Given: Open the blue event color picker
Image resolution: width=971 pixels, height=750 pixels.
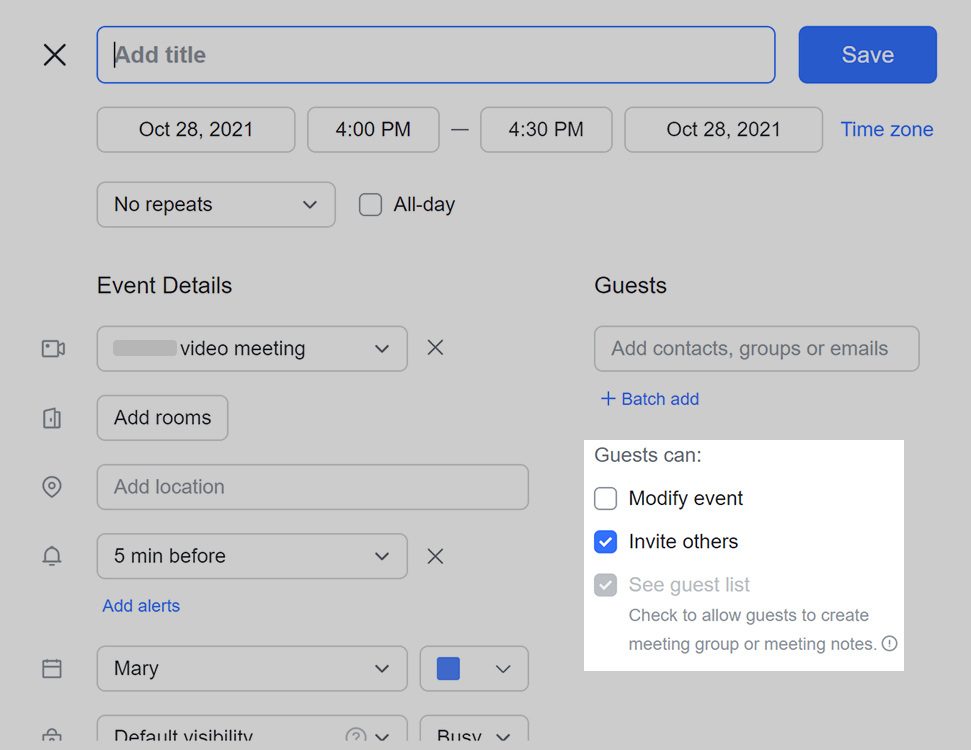Looking at the screenshot, I should 474,669.
